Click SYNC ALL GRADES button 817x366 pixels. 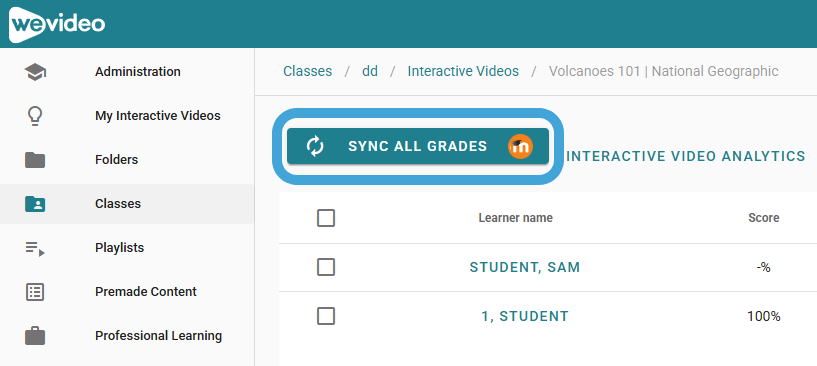[418, 146]
